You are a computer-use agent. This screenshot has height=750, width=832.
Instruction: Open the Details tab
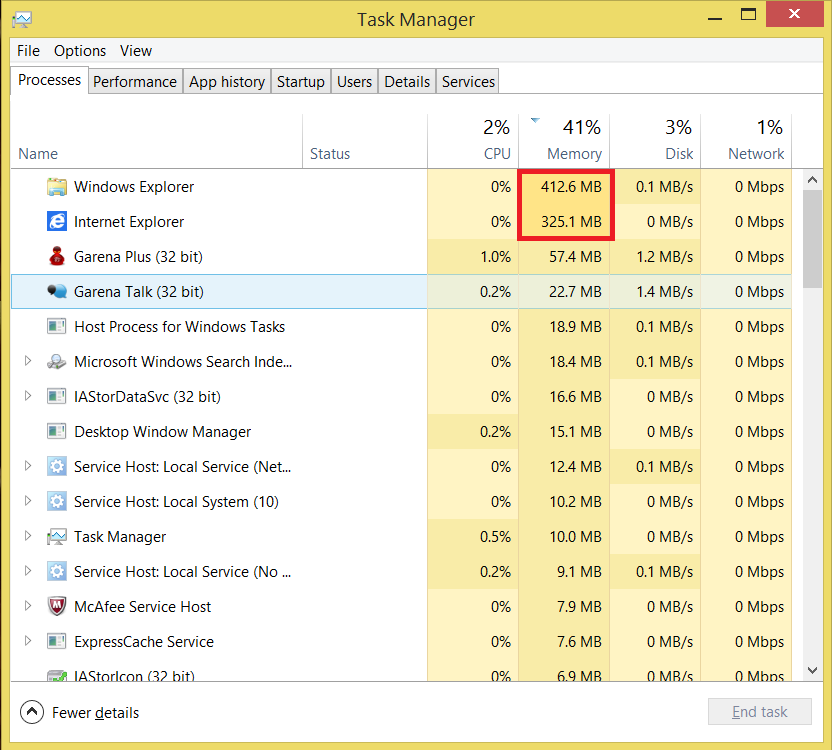coord(407,82)
